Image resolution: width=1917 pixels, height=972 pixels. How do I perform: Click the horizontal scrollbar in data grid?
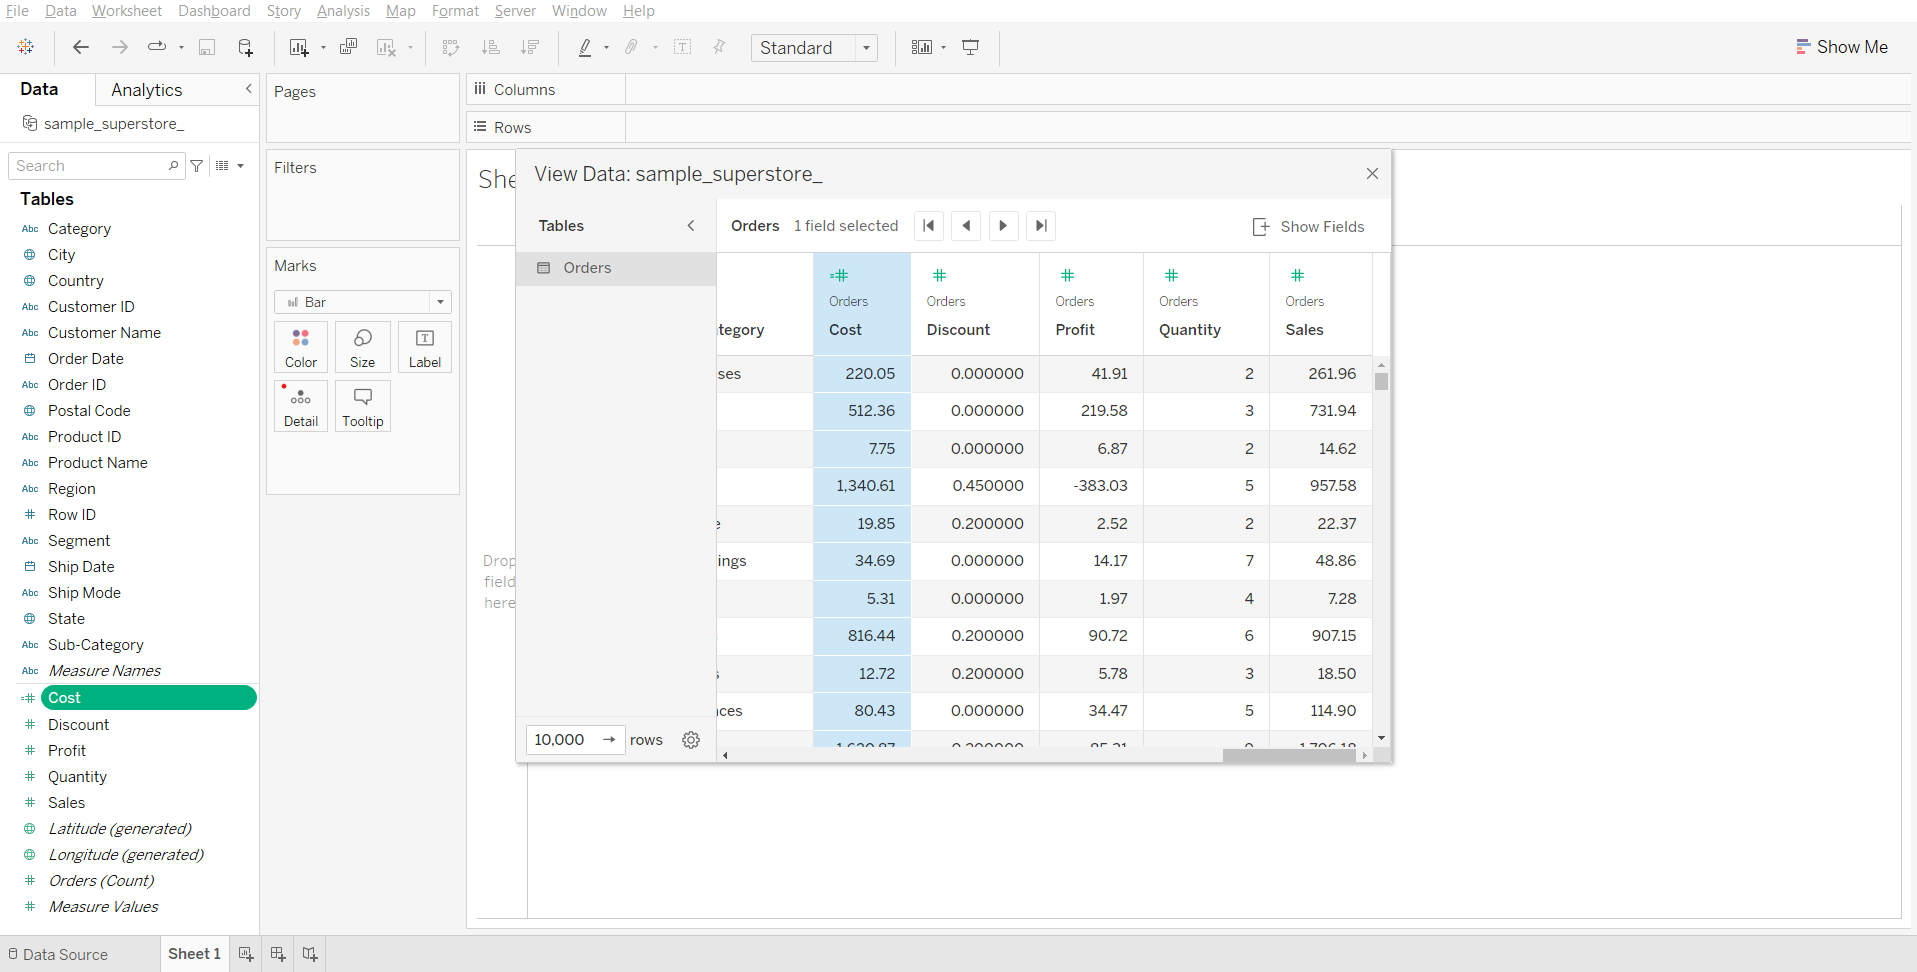pyautogui.click(x=1287, y=756)
